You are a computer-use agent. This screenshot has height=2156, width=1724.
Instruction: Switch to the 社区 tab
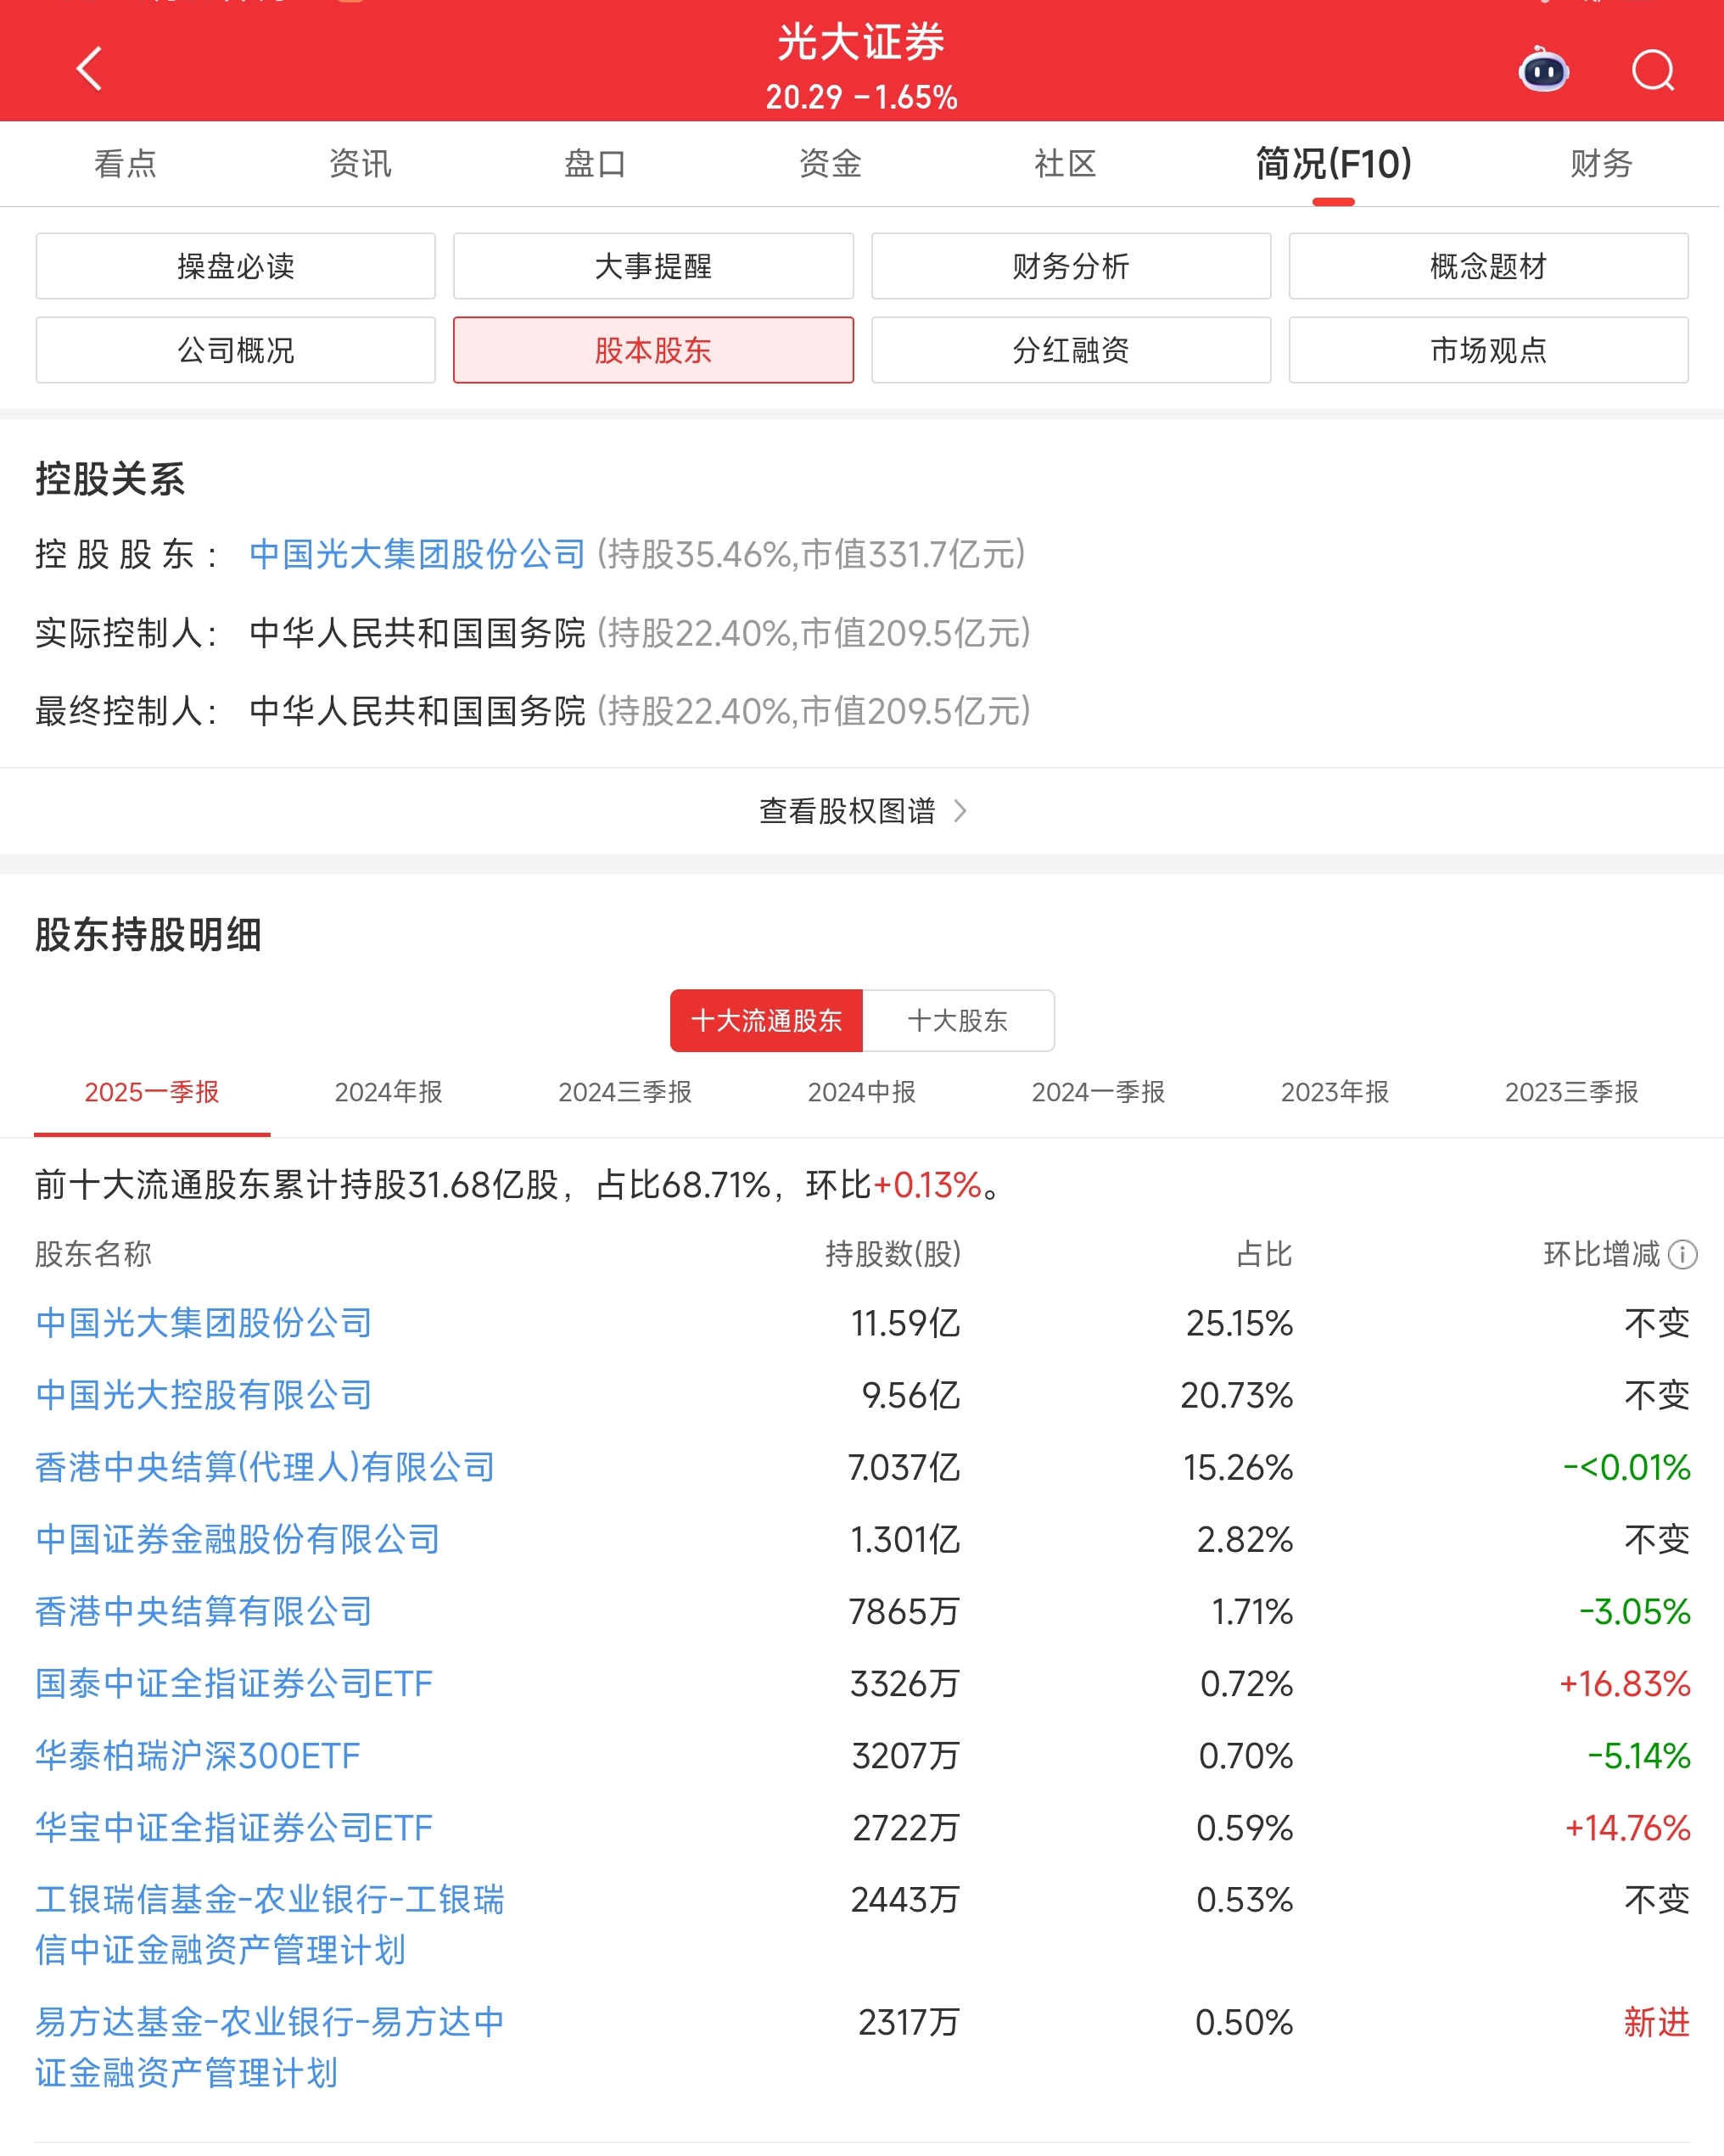(1065, 163)
